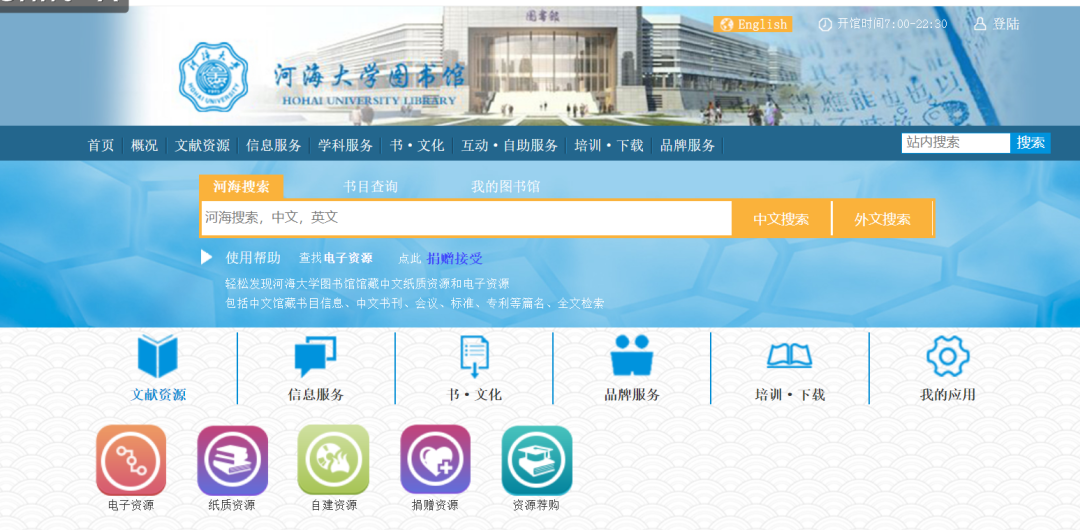Click the 我的应用 category label
This screenshot has width=1080, height=530.
[948, 395]
